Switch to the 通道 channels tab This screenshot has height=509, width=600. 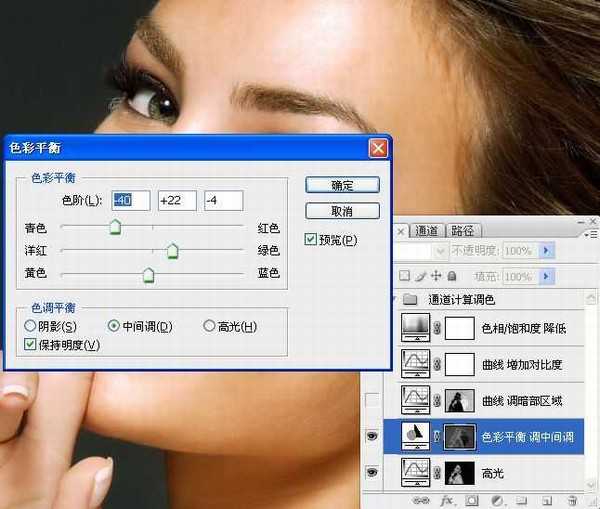click(426, 231)
